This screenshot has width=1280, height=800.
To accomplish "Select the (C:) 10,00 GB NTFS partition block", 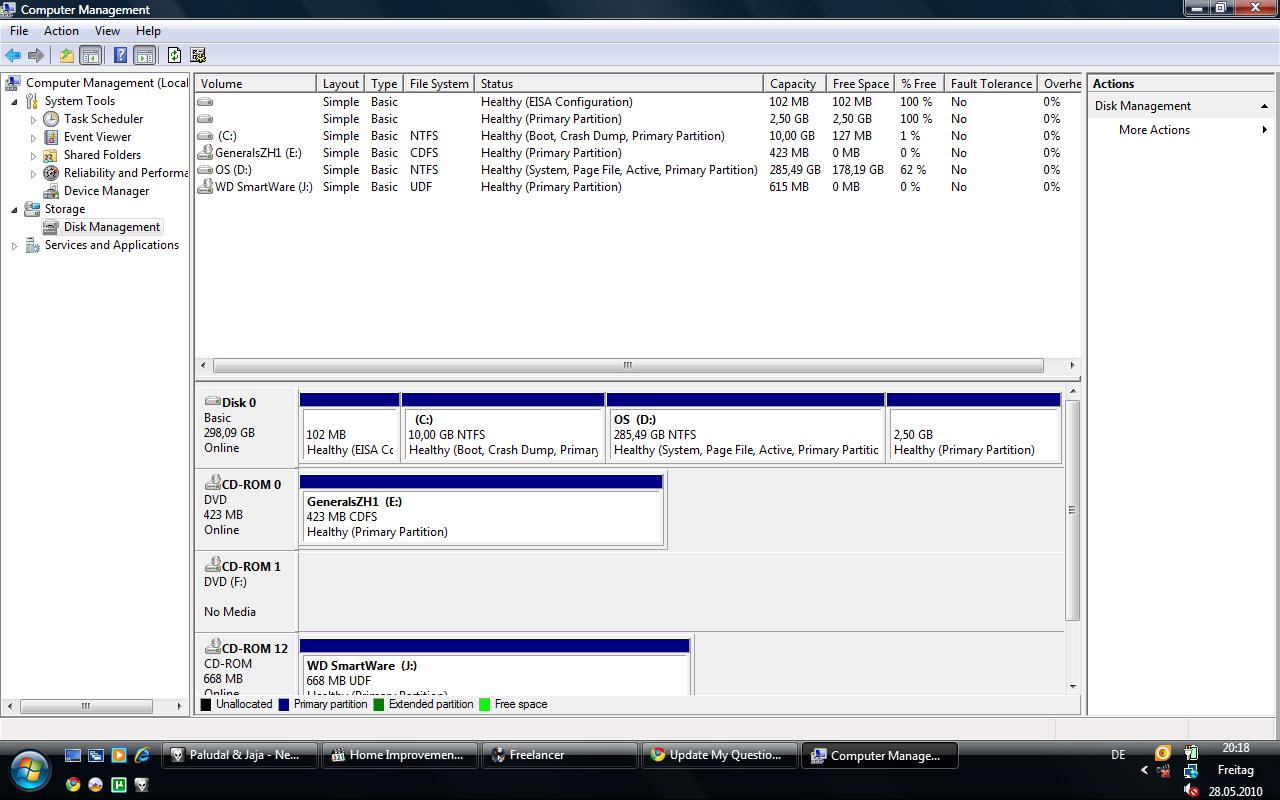I will pos(503,427).
